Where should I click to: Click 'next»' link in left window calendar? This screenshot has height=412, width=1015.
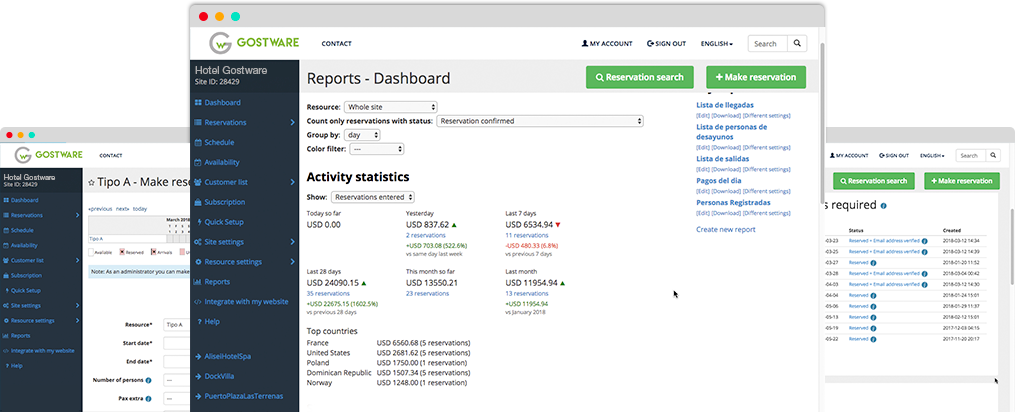122,209
